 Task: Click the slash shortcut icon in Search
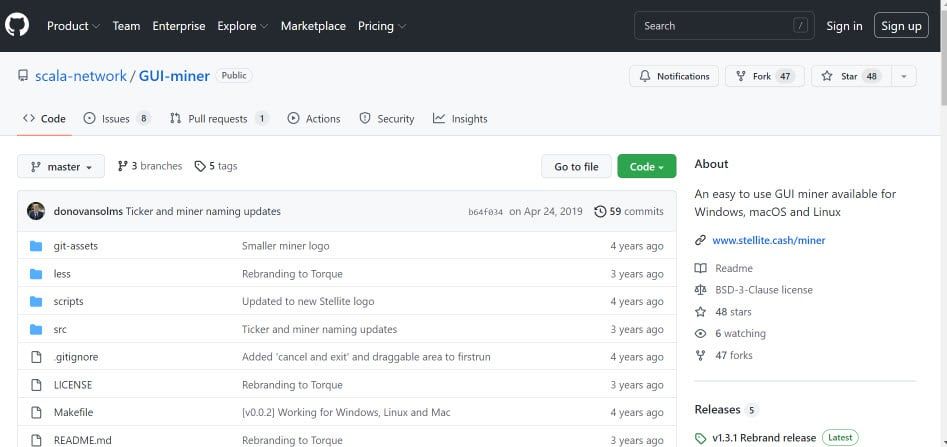[x=800, y=26]
